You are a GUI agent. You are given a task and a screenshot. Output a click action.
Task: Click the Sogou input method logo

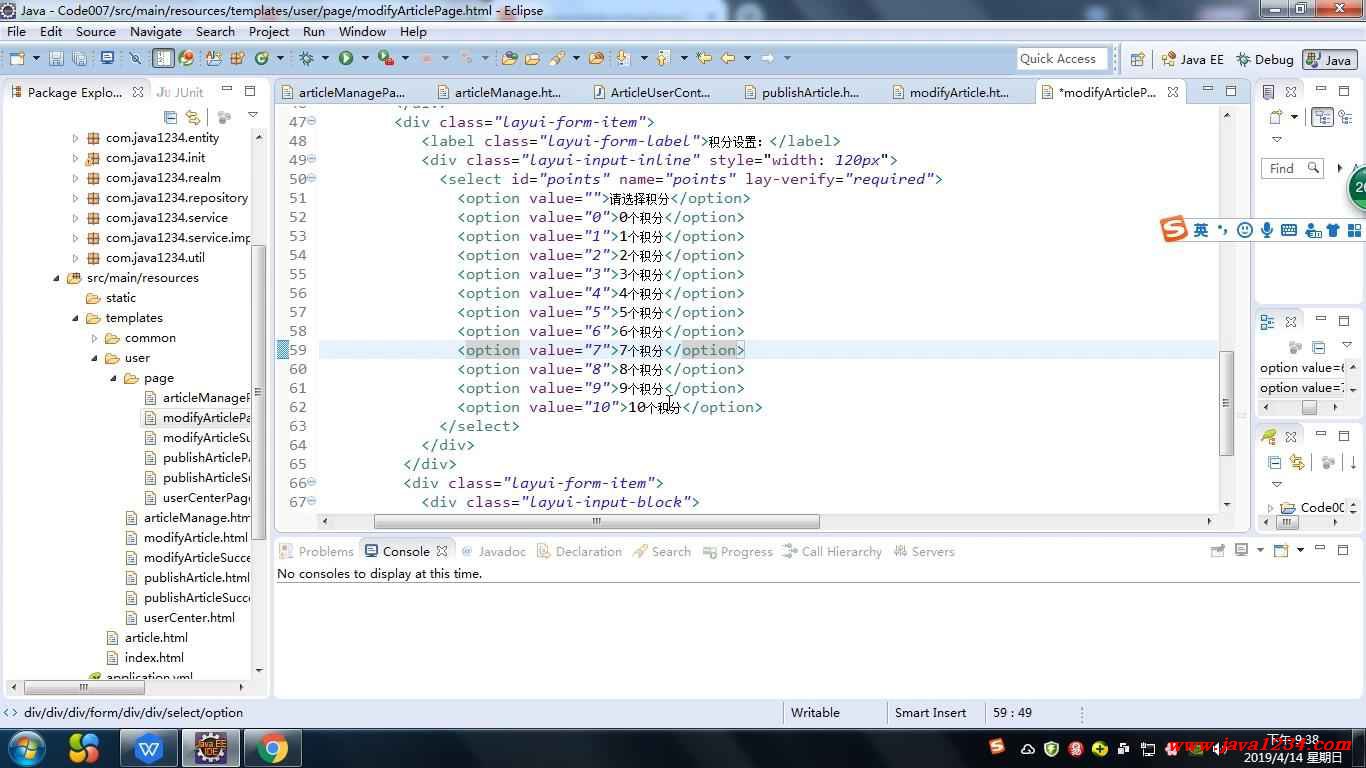pos(1174,229)
